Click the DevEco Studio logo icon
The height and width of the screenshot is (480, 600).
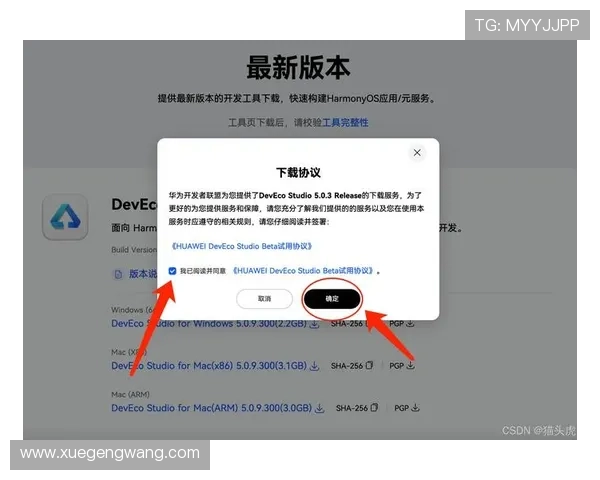tap(65, 217)
